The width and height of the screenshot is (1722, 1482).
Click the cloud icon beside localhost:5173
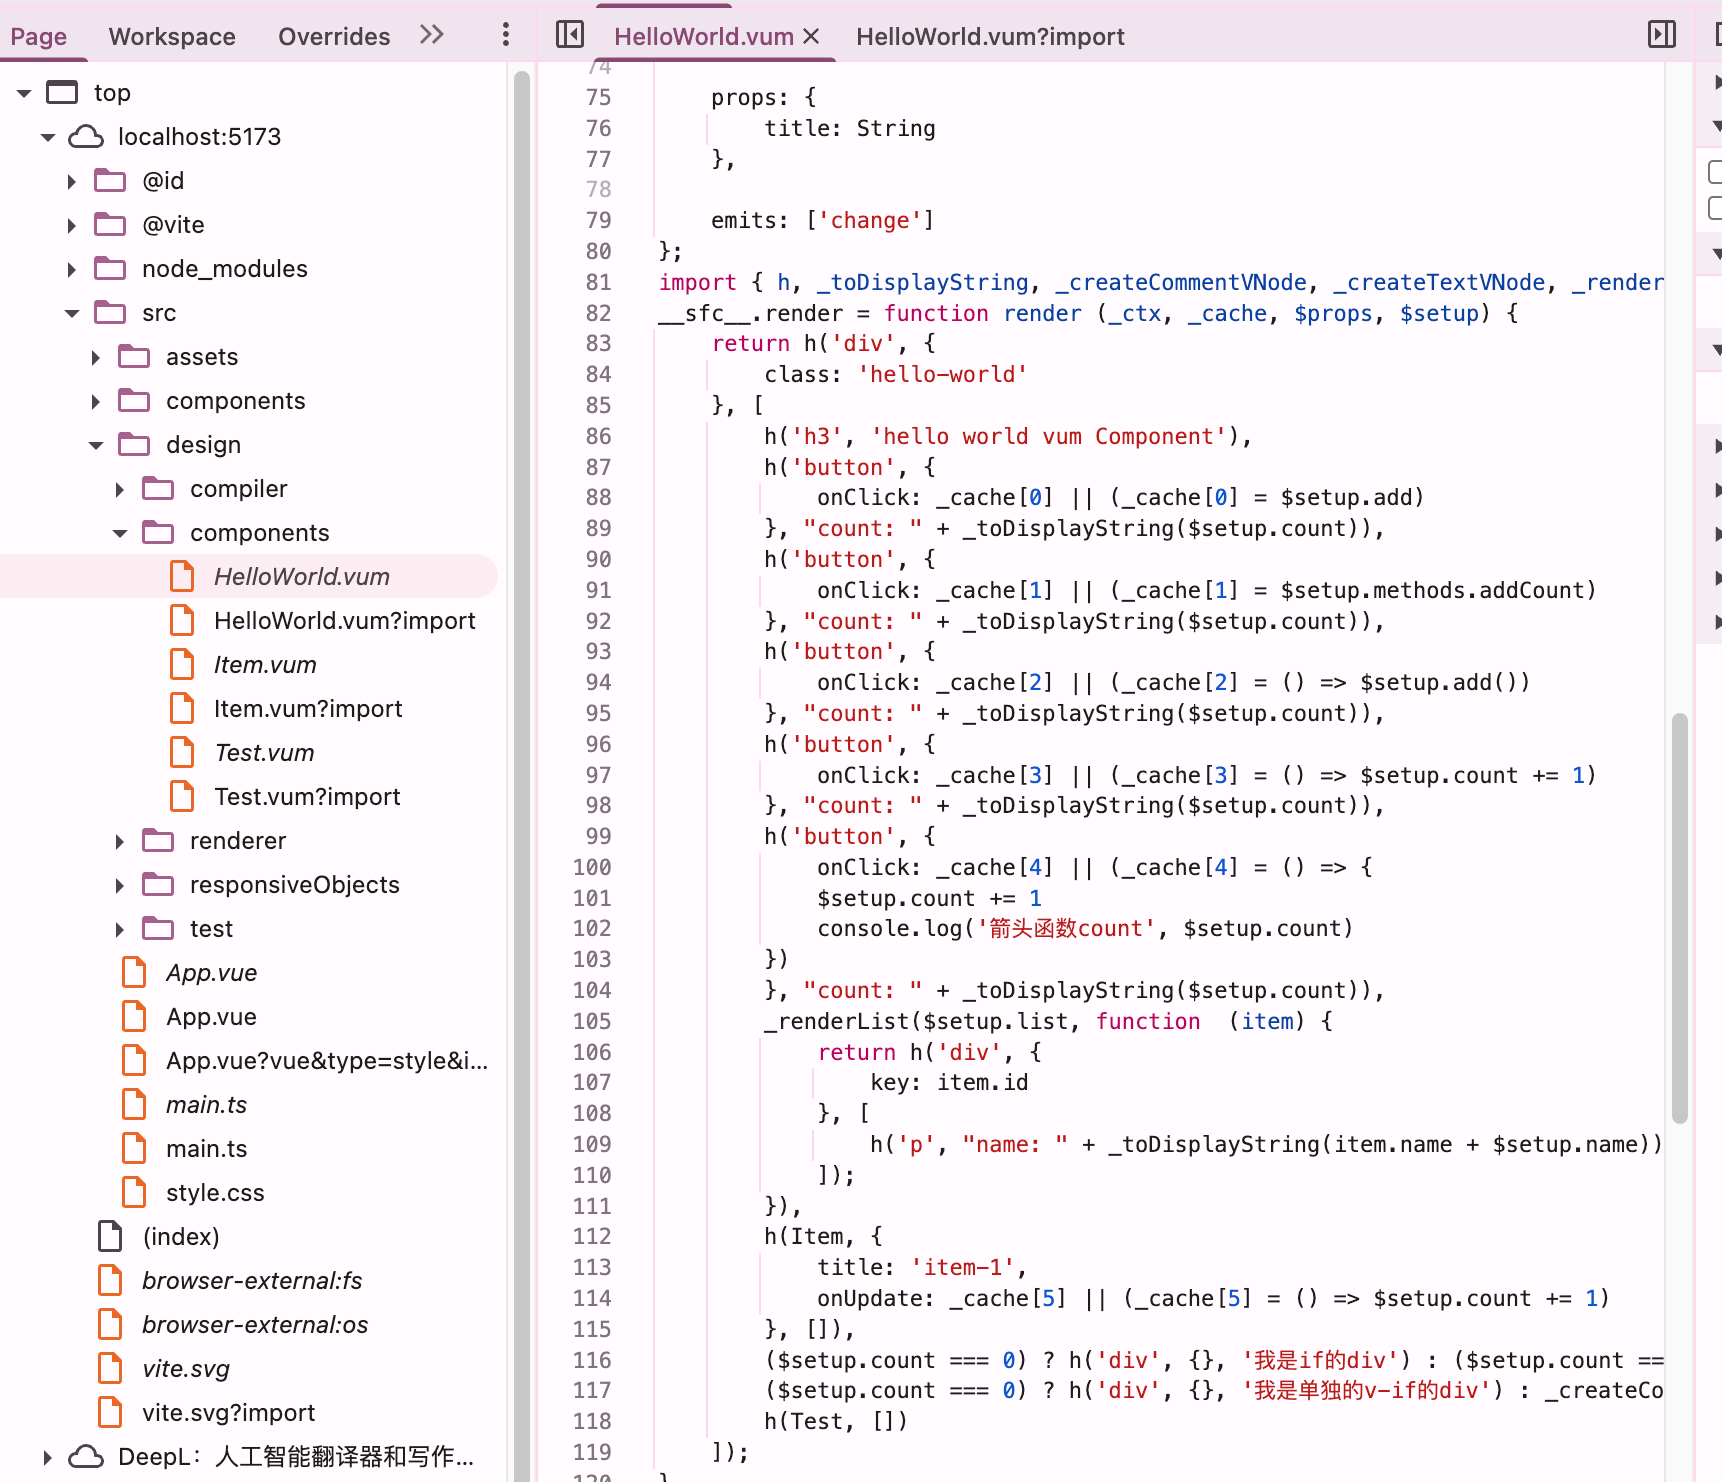click(86, 137)
